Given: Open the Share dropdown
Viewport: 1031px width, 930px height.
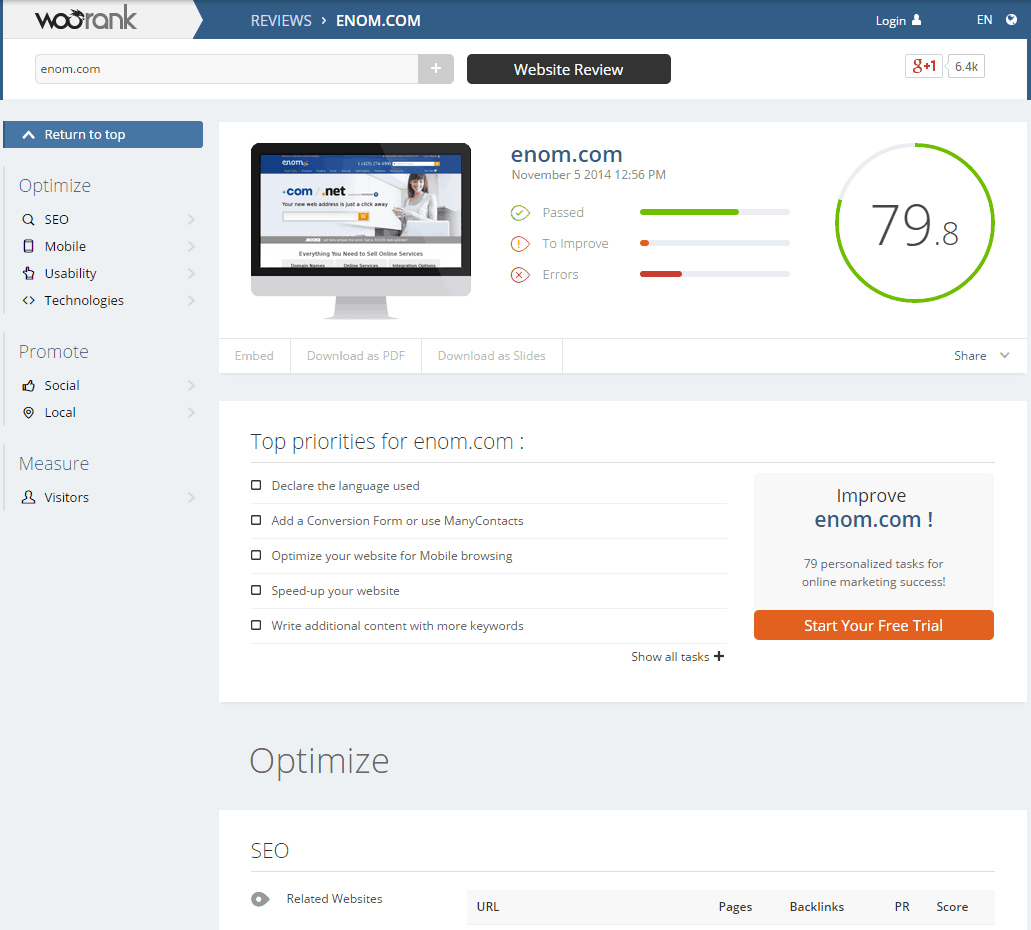Looking at the screenshot, I should click(981, 356).
